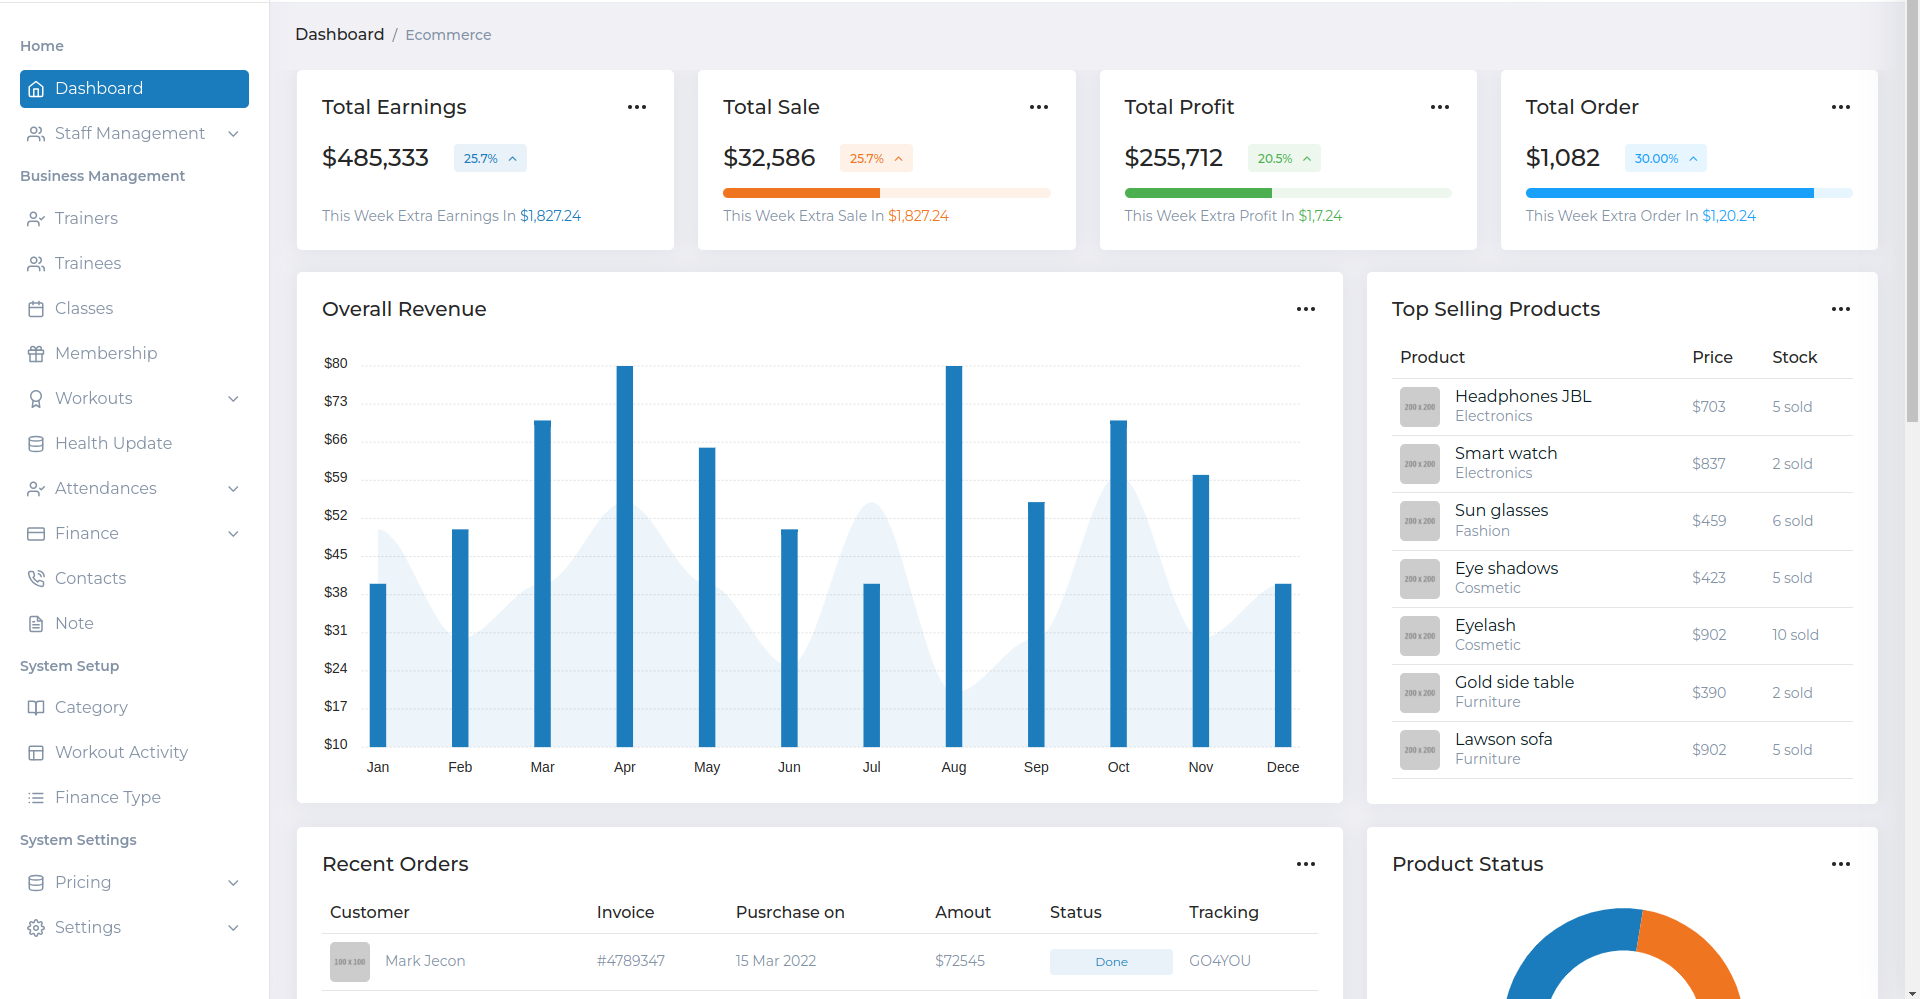The height and width of the screenshot is (999, 1920).
Task: Click the Note document icon
Action: [x=36, y=624]
